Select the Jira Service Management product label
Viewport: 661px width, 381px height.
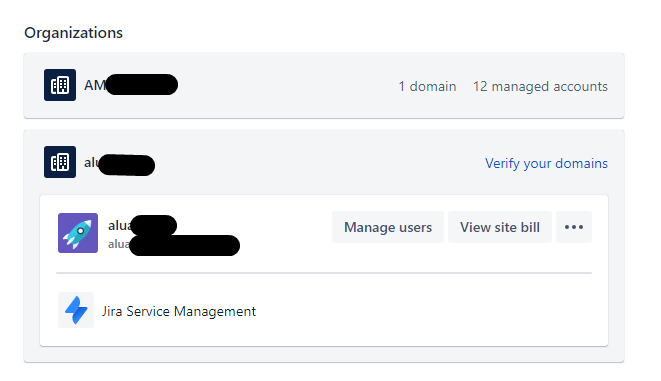[x=179, y=311]
